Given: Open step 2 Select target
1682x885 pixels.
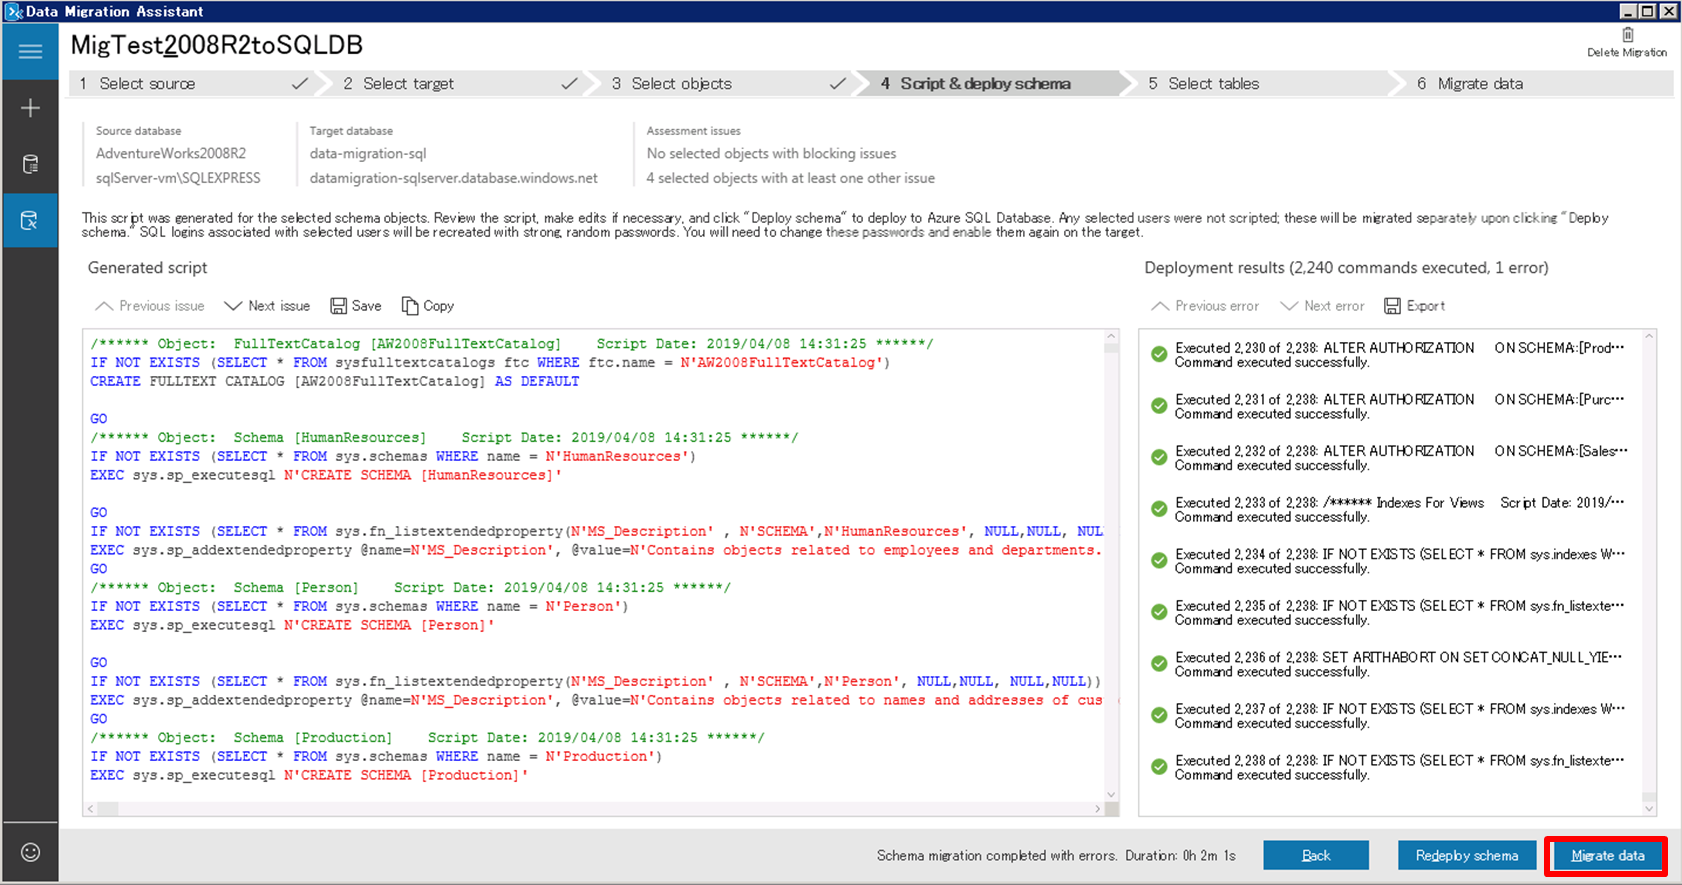Looking at the screenshot, I should [x=460, y=84].
